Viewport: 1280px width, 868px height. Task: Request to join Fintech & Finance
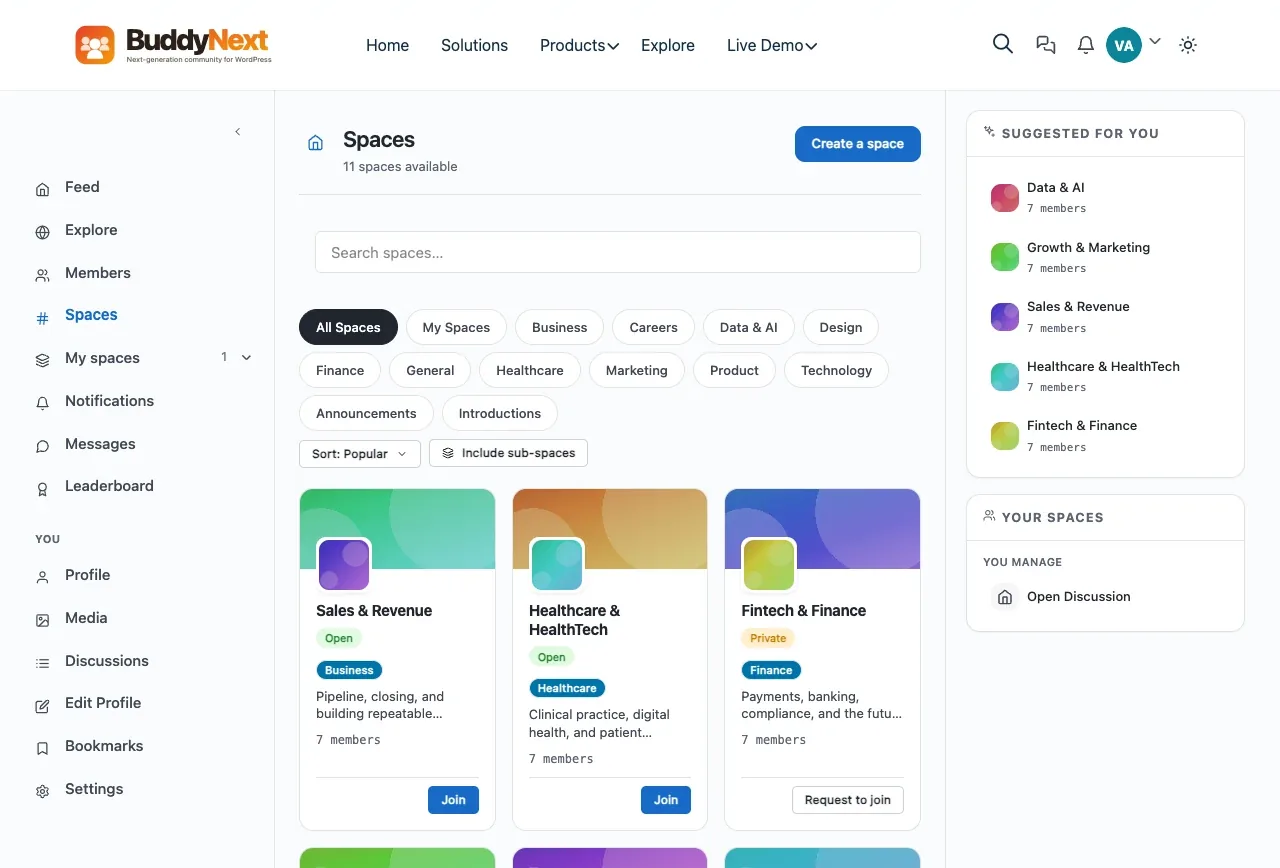(848, 800)
